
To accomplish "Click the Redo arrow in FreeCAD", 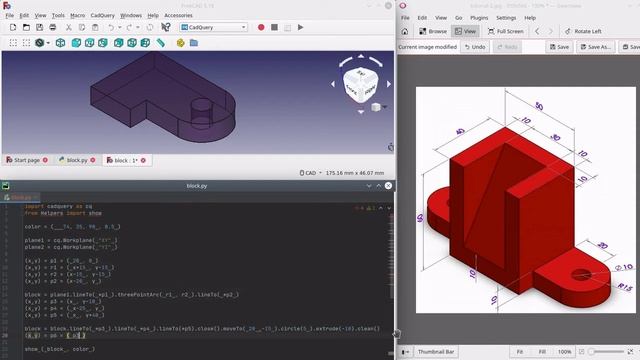I will tap(129, 27).
